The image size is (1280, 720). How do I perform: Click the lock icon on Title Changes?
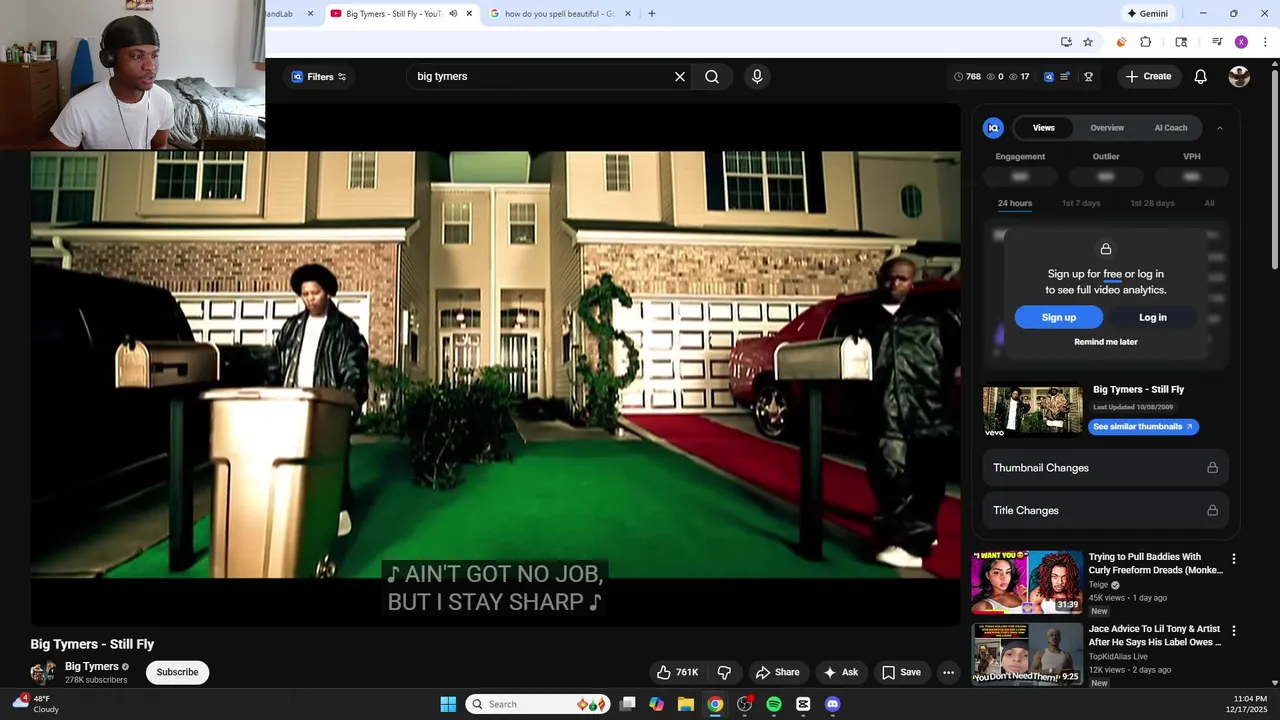(1212, 510)
